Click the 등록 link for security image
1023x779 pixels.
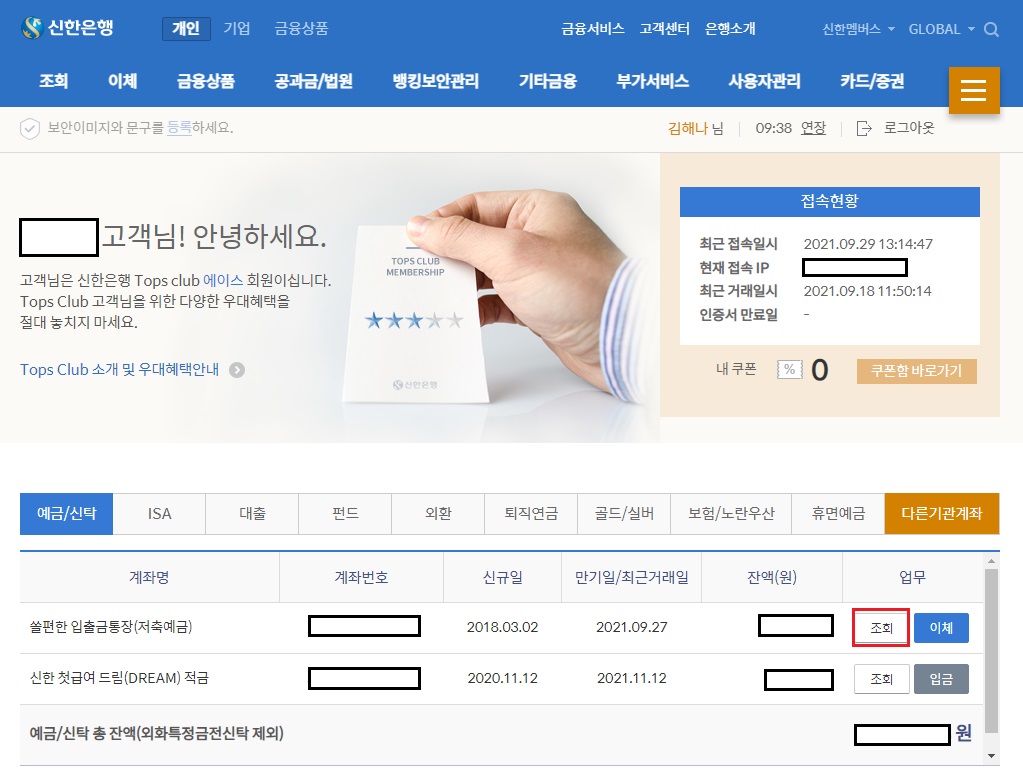pyautogui.click(x=179, y=128)
